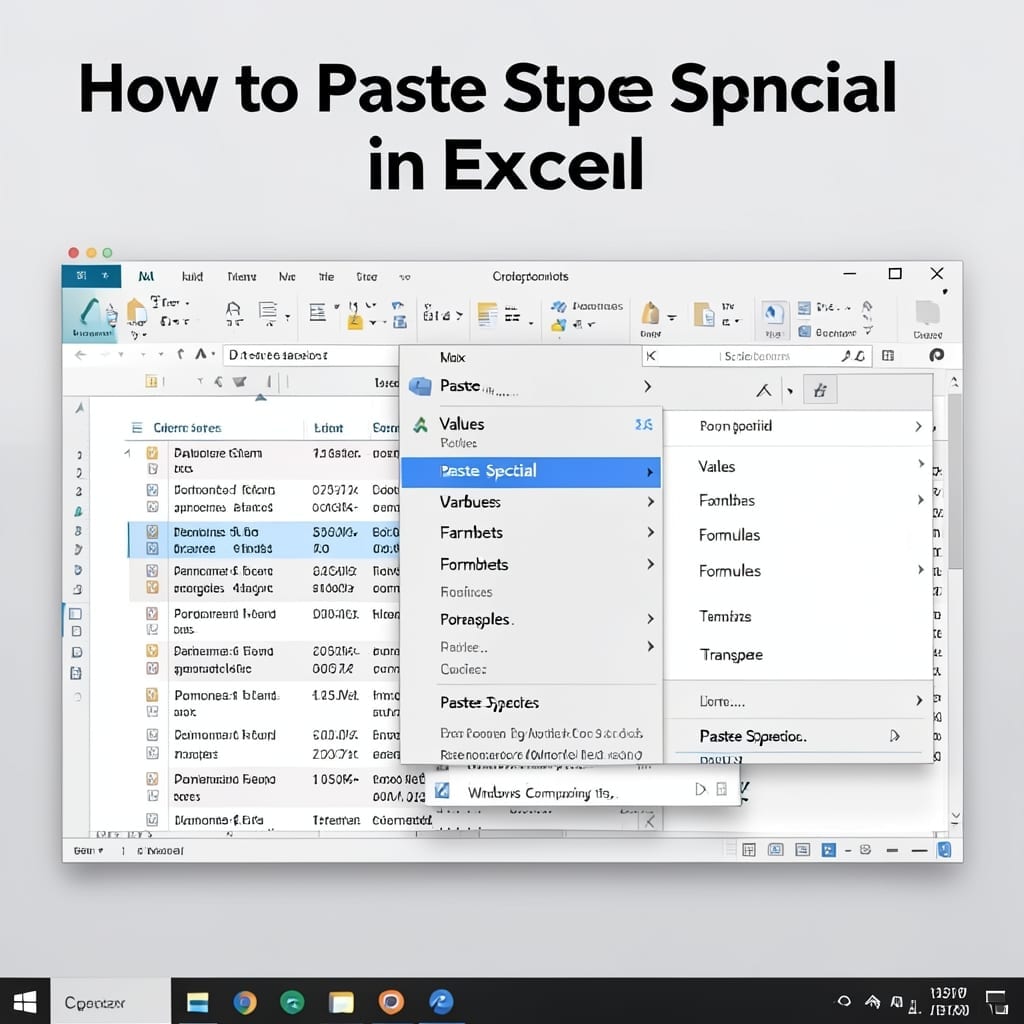This screenshot has height=1024, width=1024.
Task: Click Pastee Sppedioc. in the right submenu
Action: 753,737
